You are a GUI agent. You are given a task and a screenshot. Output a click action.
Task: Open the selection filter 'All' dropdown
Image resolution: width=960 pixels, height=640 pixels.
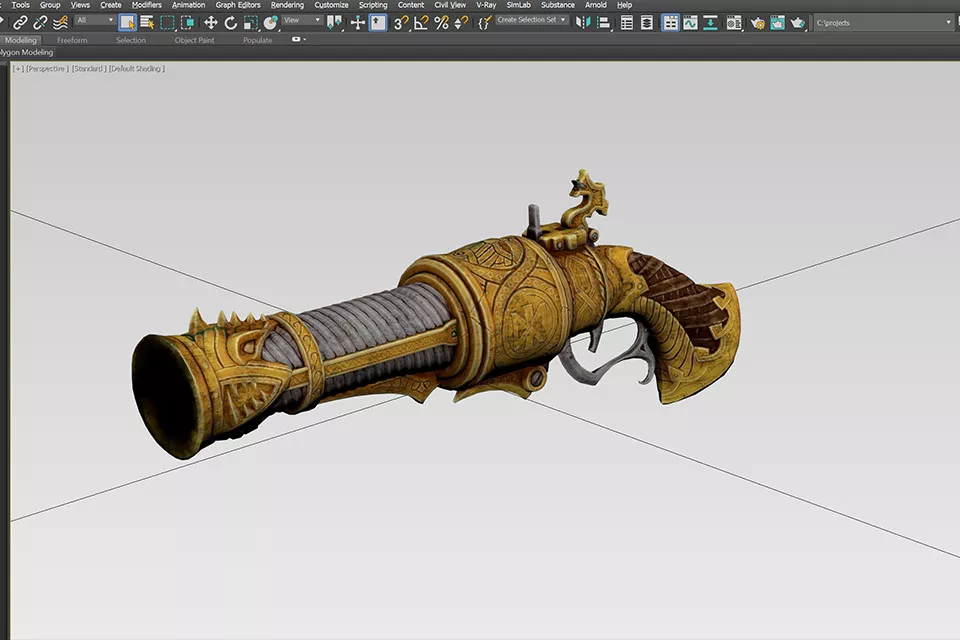(x=96, y=20)
